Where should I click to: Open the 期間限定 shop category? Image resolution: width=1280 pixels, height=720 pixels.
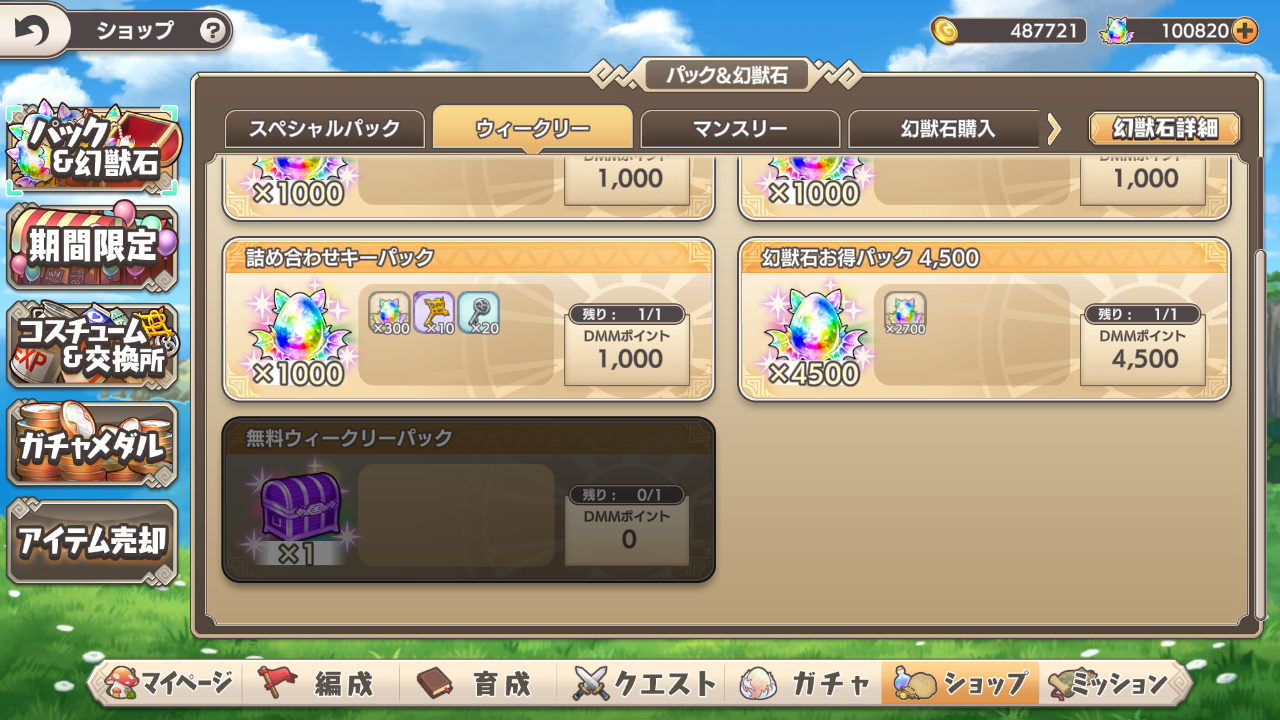[92, 246]
